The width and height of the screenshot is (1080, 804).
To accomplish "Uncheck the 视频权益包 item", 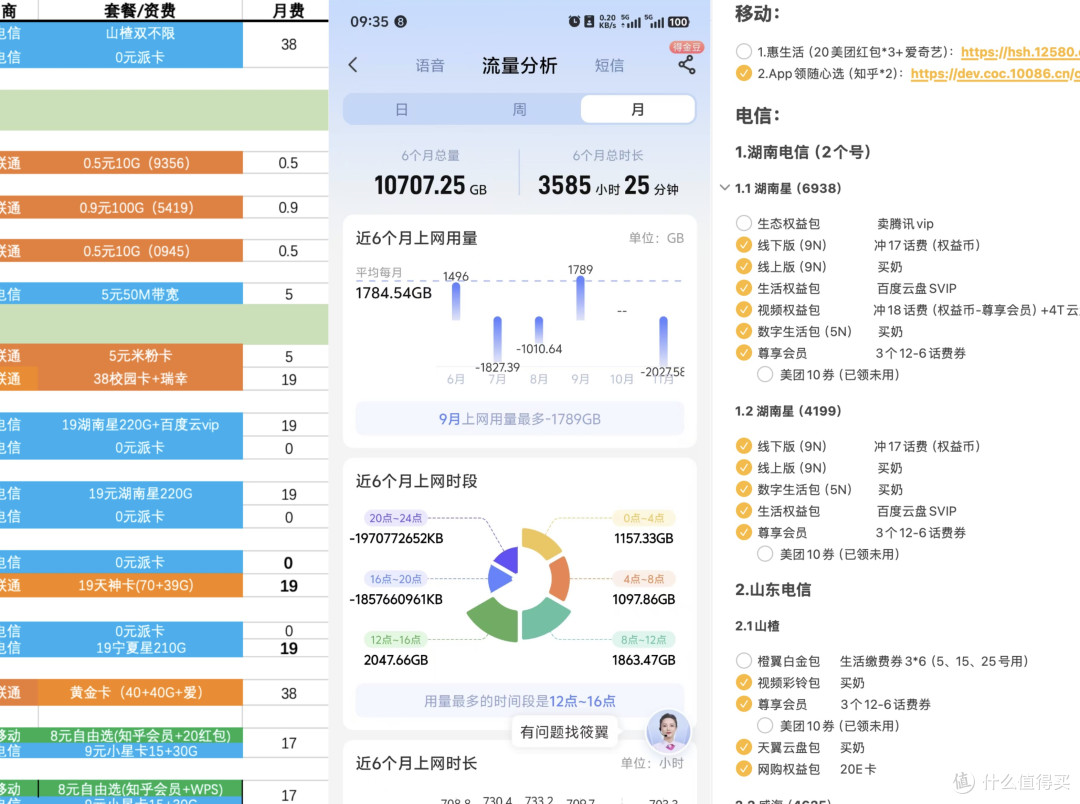I will click(x=743, y=310).
